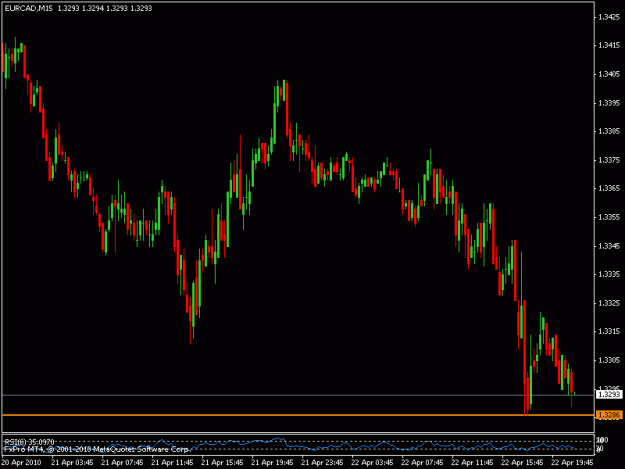Select the orange horizontal line at 1.3286
Image resolution: width=625 pixels, height=469 pixels.
click(x=298, y=415)
